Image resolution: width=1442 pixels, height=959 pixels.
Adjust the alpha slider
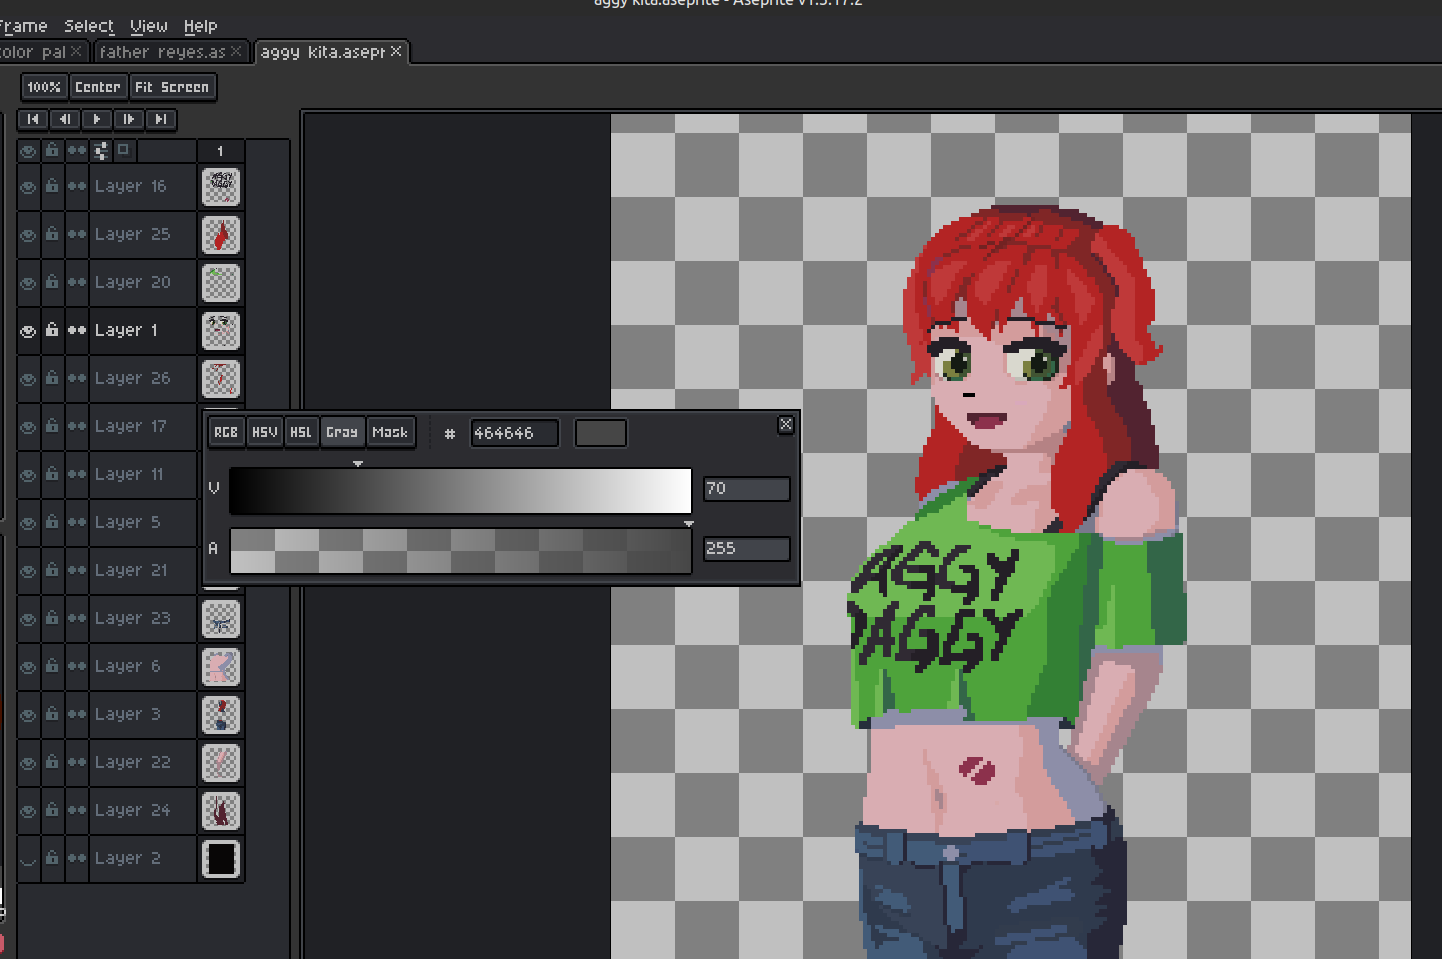pyautogui.click(x=460, y=551)
